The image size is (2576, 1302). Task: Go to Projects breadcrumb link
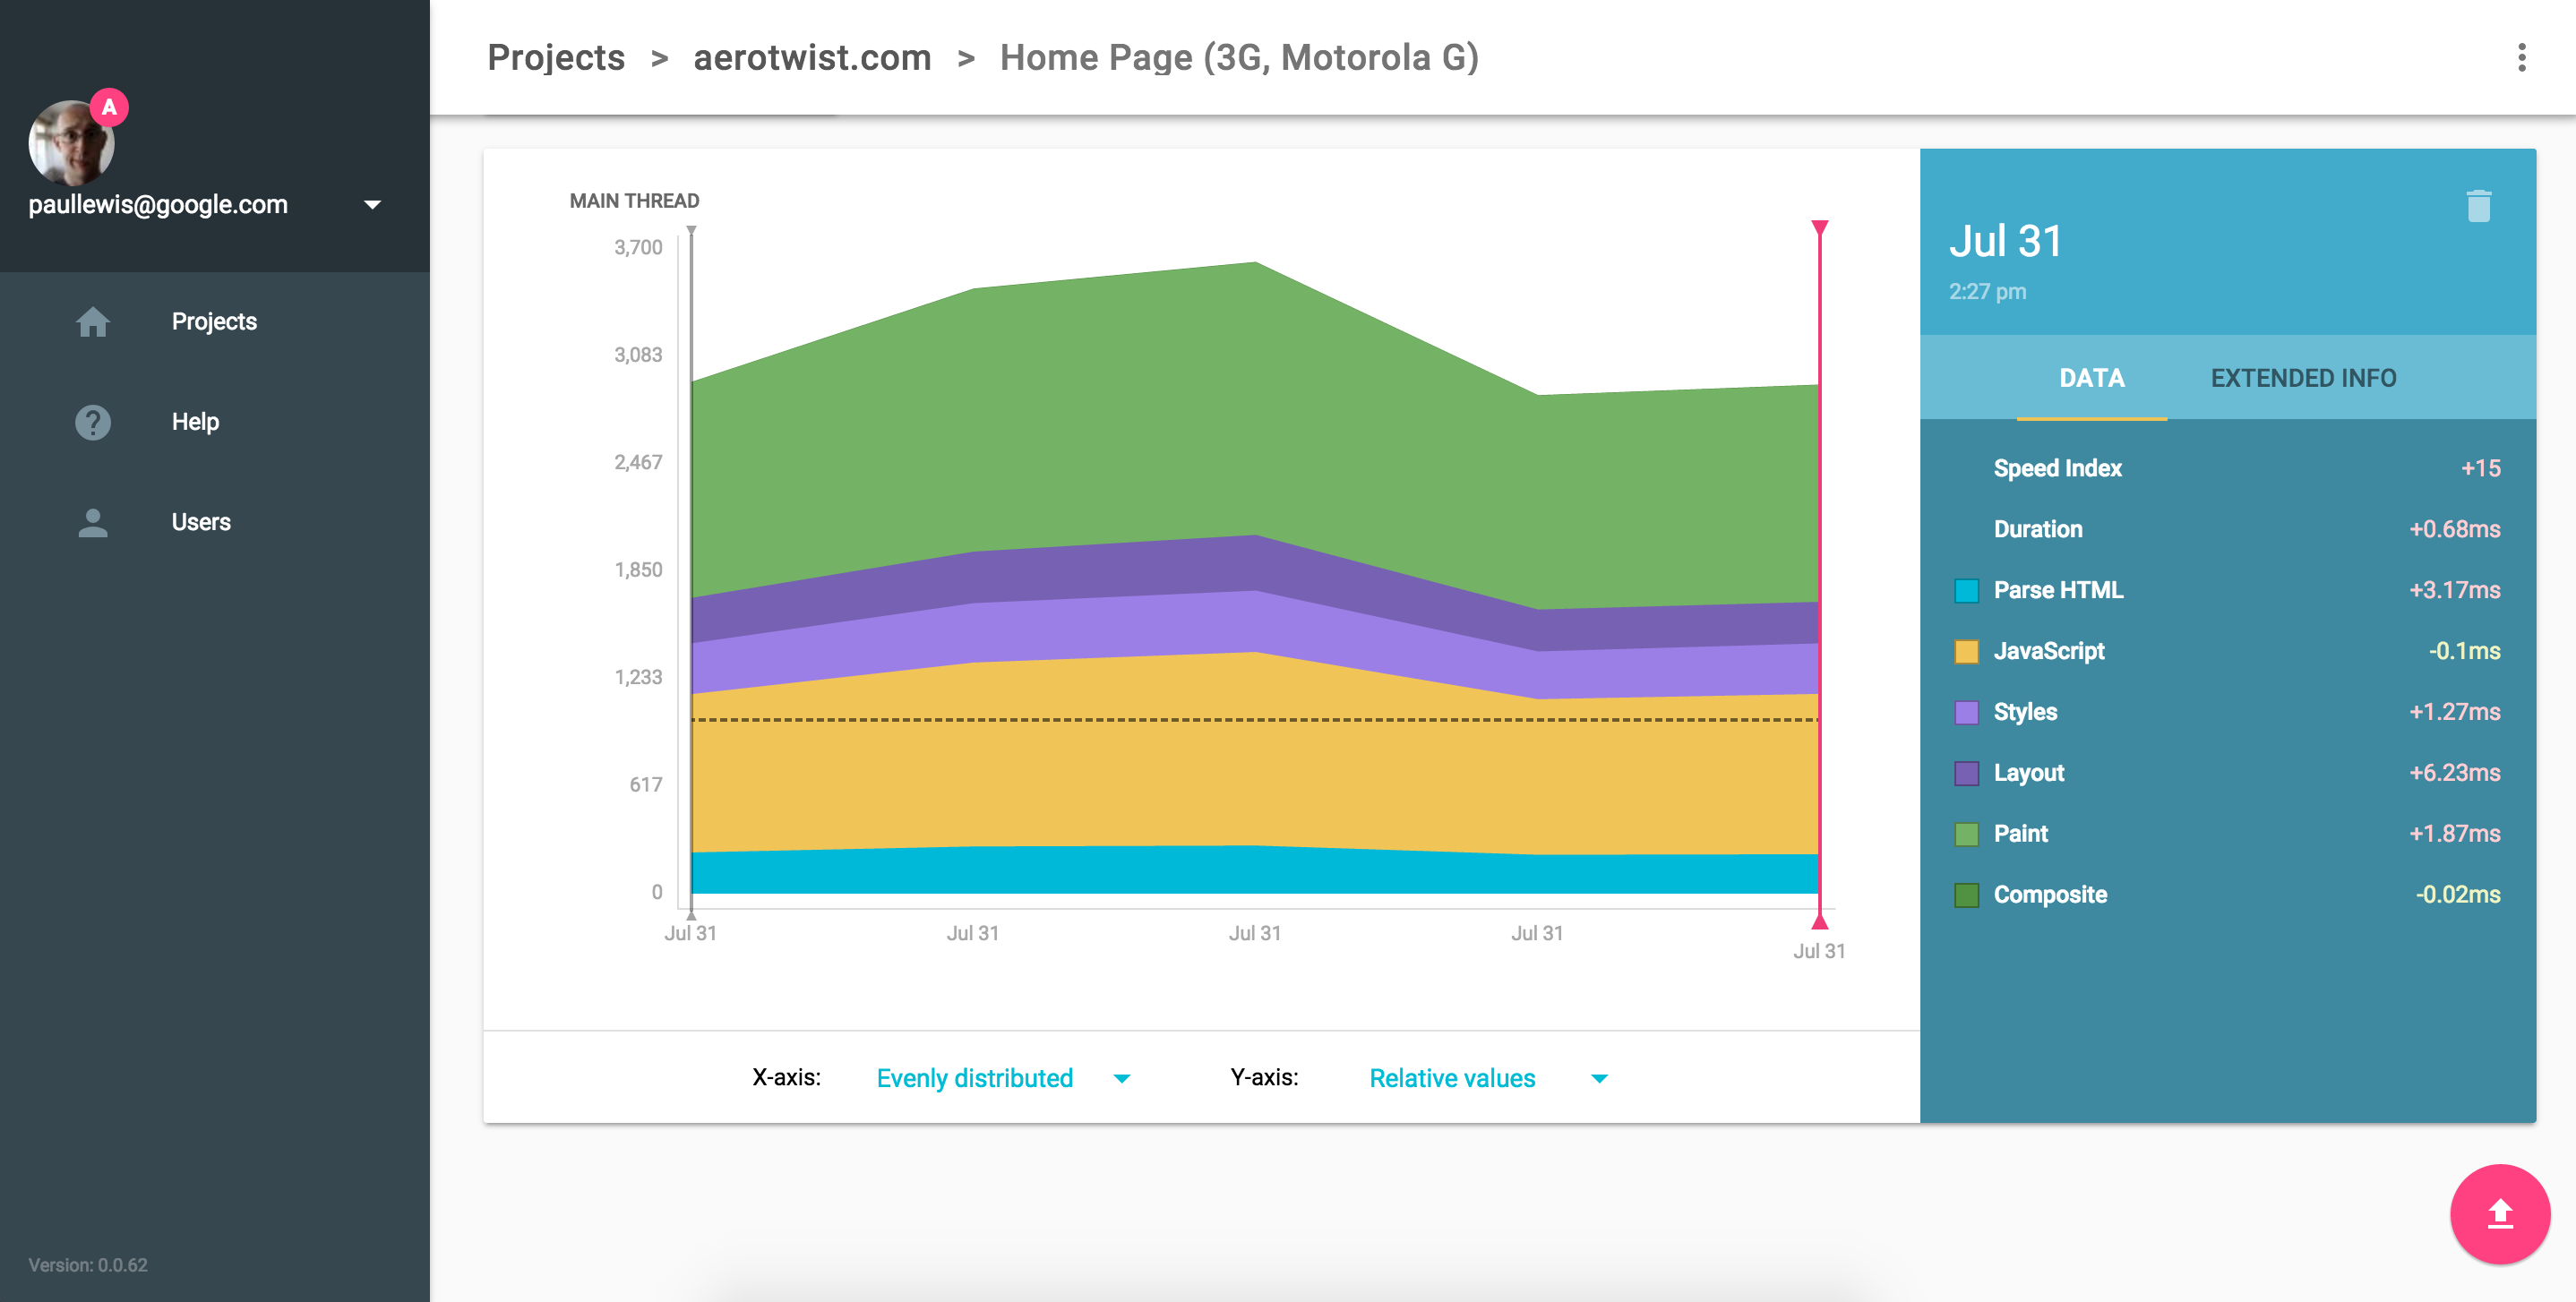point(556,58)
